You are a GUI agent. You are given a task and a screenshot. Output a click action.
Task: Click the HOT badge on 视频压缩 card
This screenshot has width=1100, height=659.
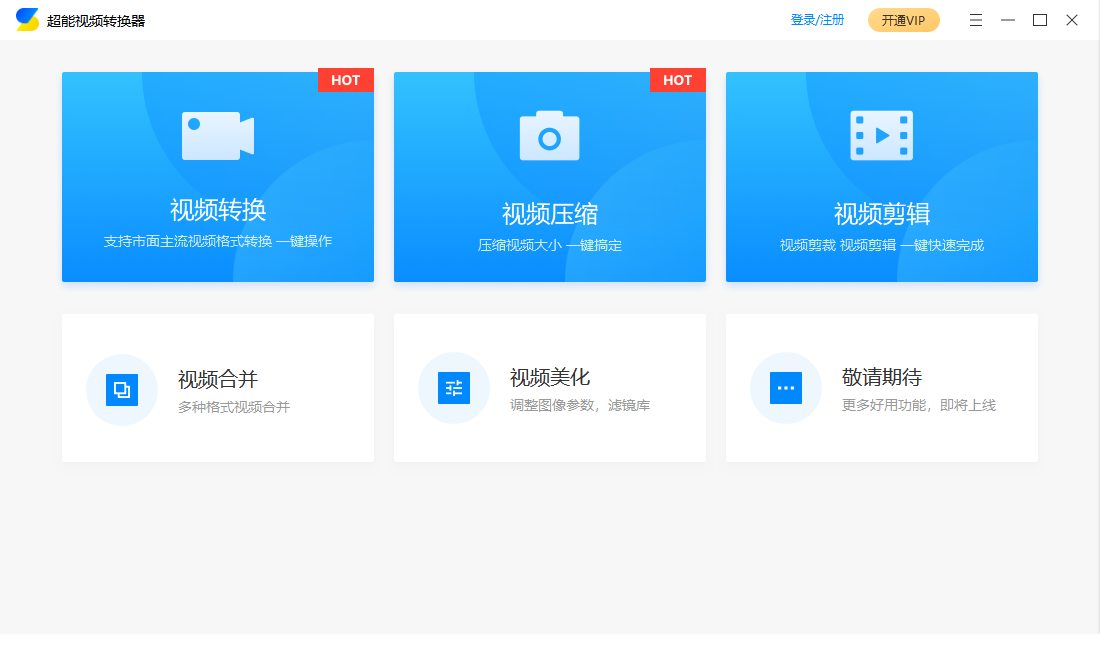pyautogui.click(x=677, y=80)
